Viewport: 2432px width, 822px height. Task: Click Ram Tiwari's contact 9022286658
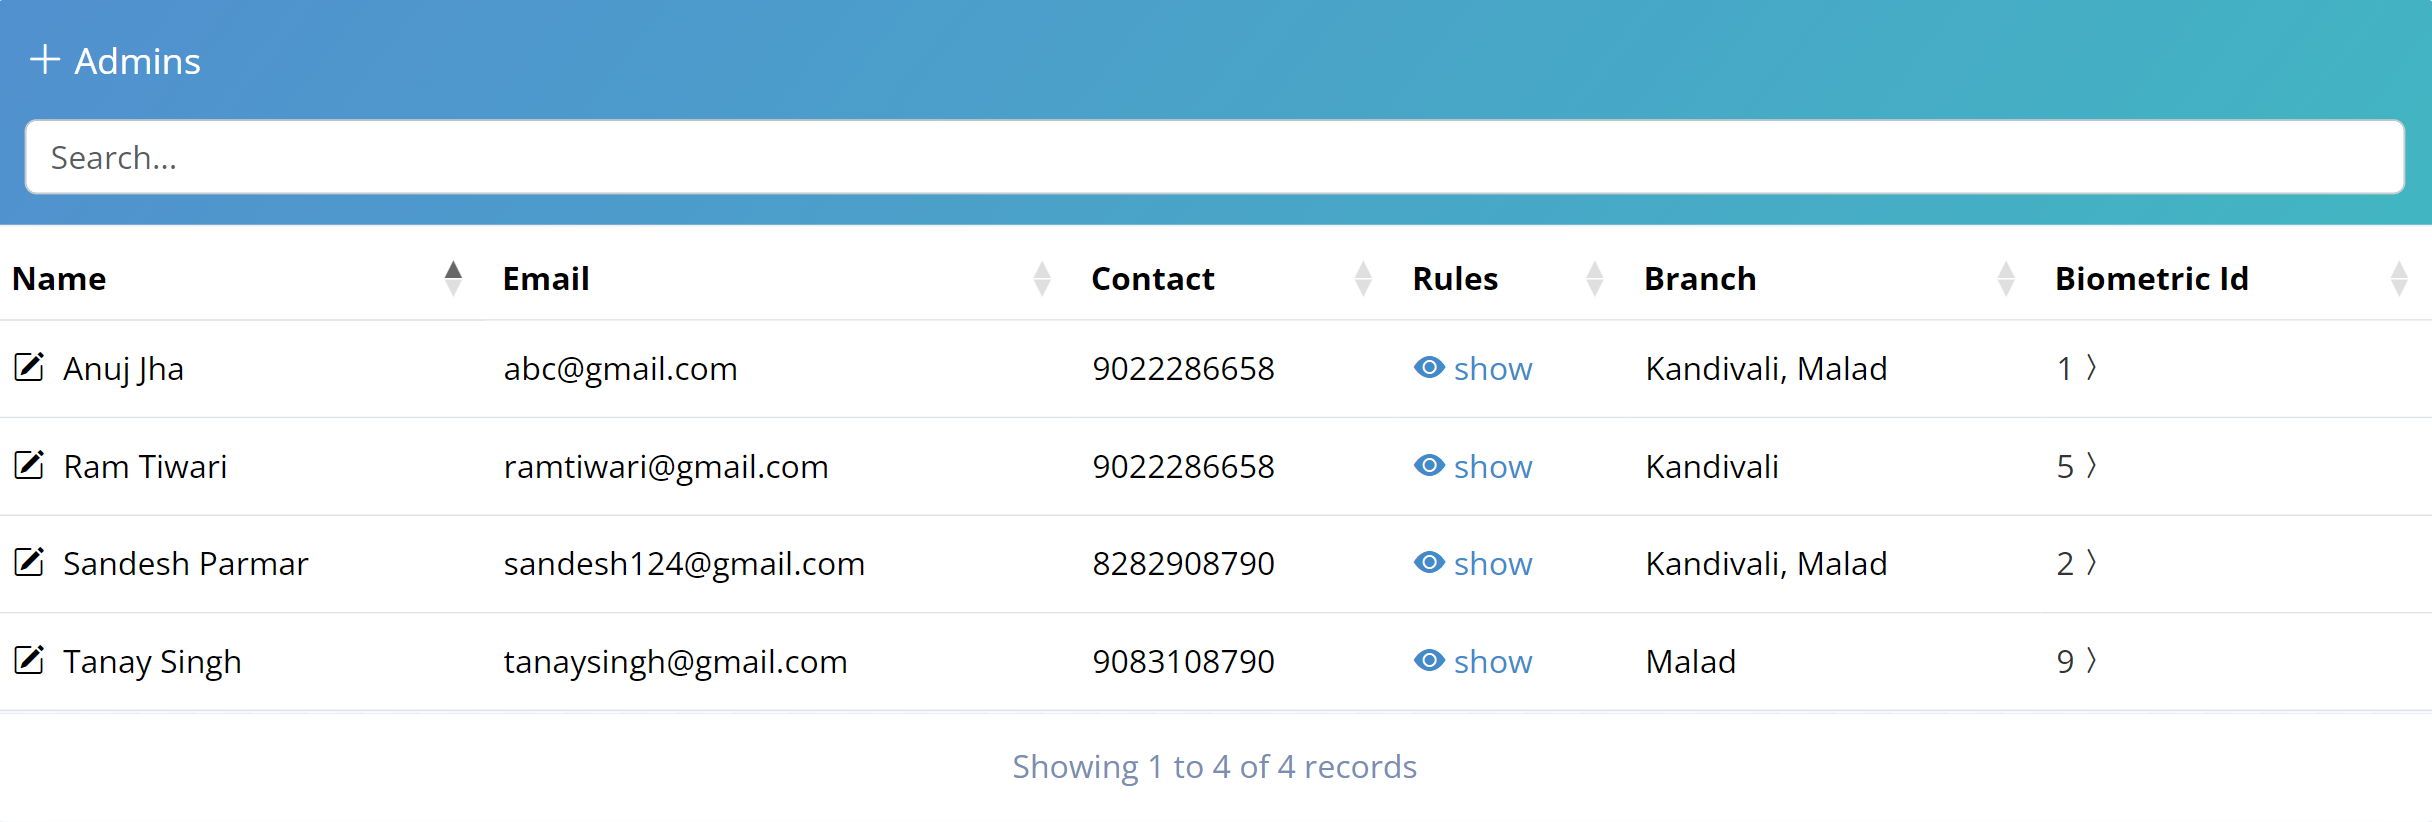[1183, 466]
